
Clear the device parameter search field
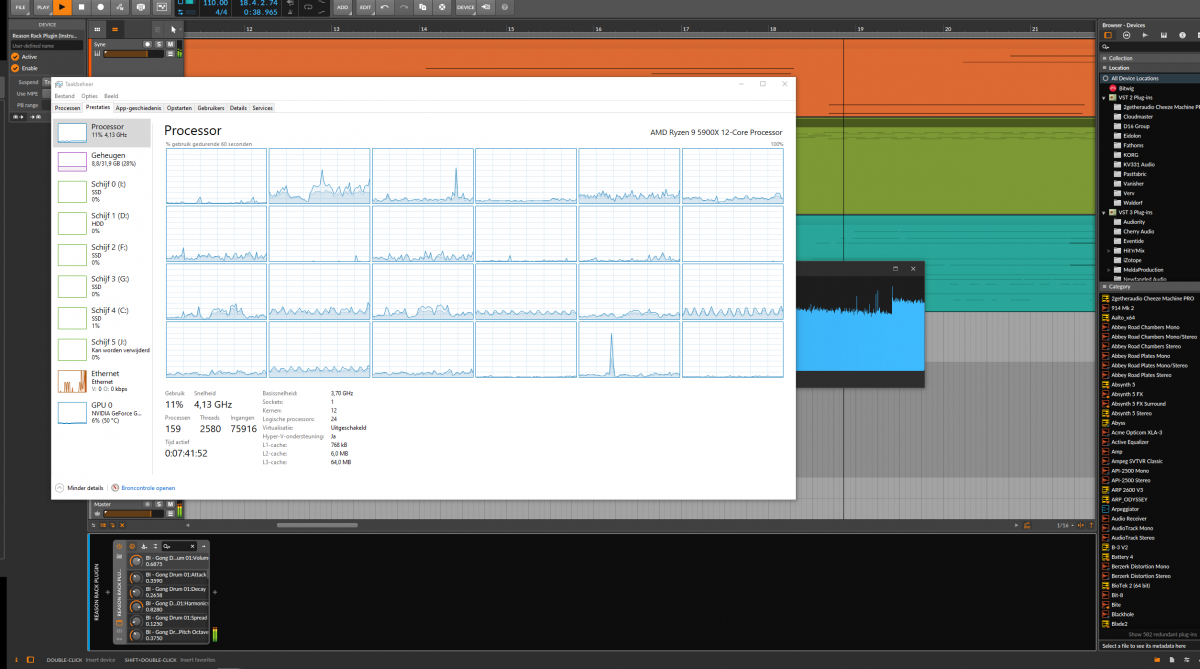click(192, 546)
